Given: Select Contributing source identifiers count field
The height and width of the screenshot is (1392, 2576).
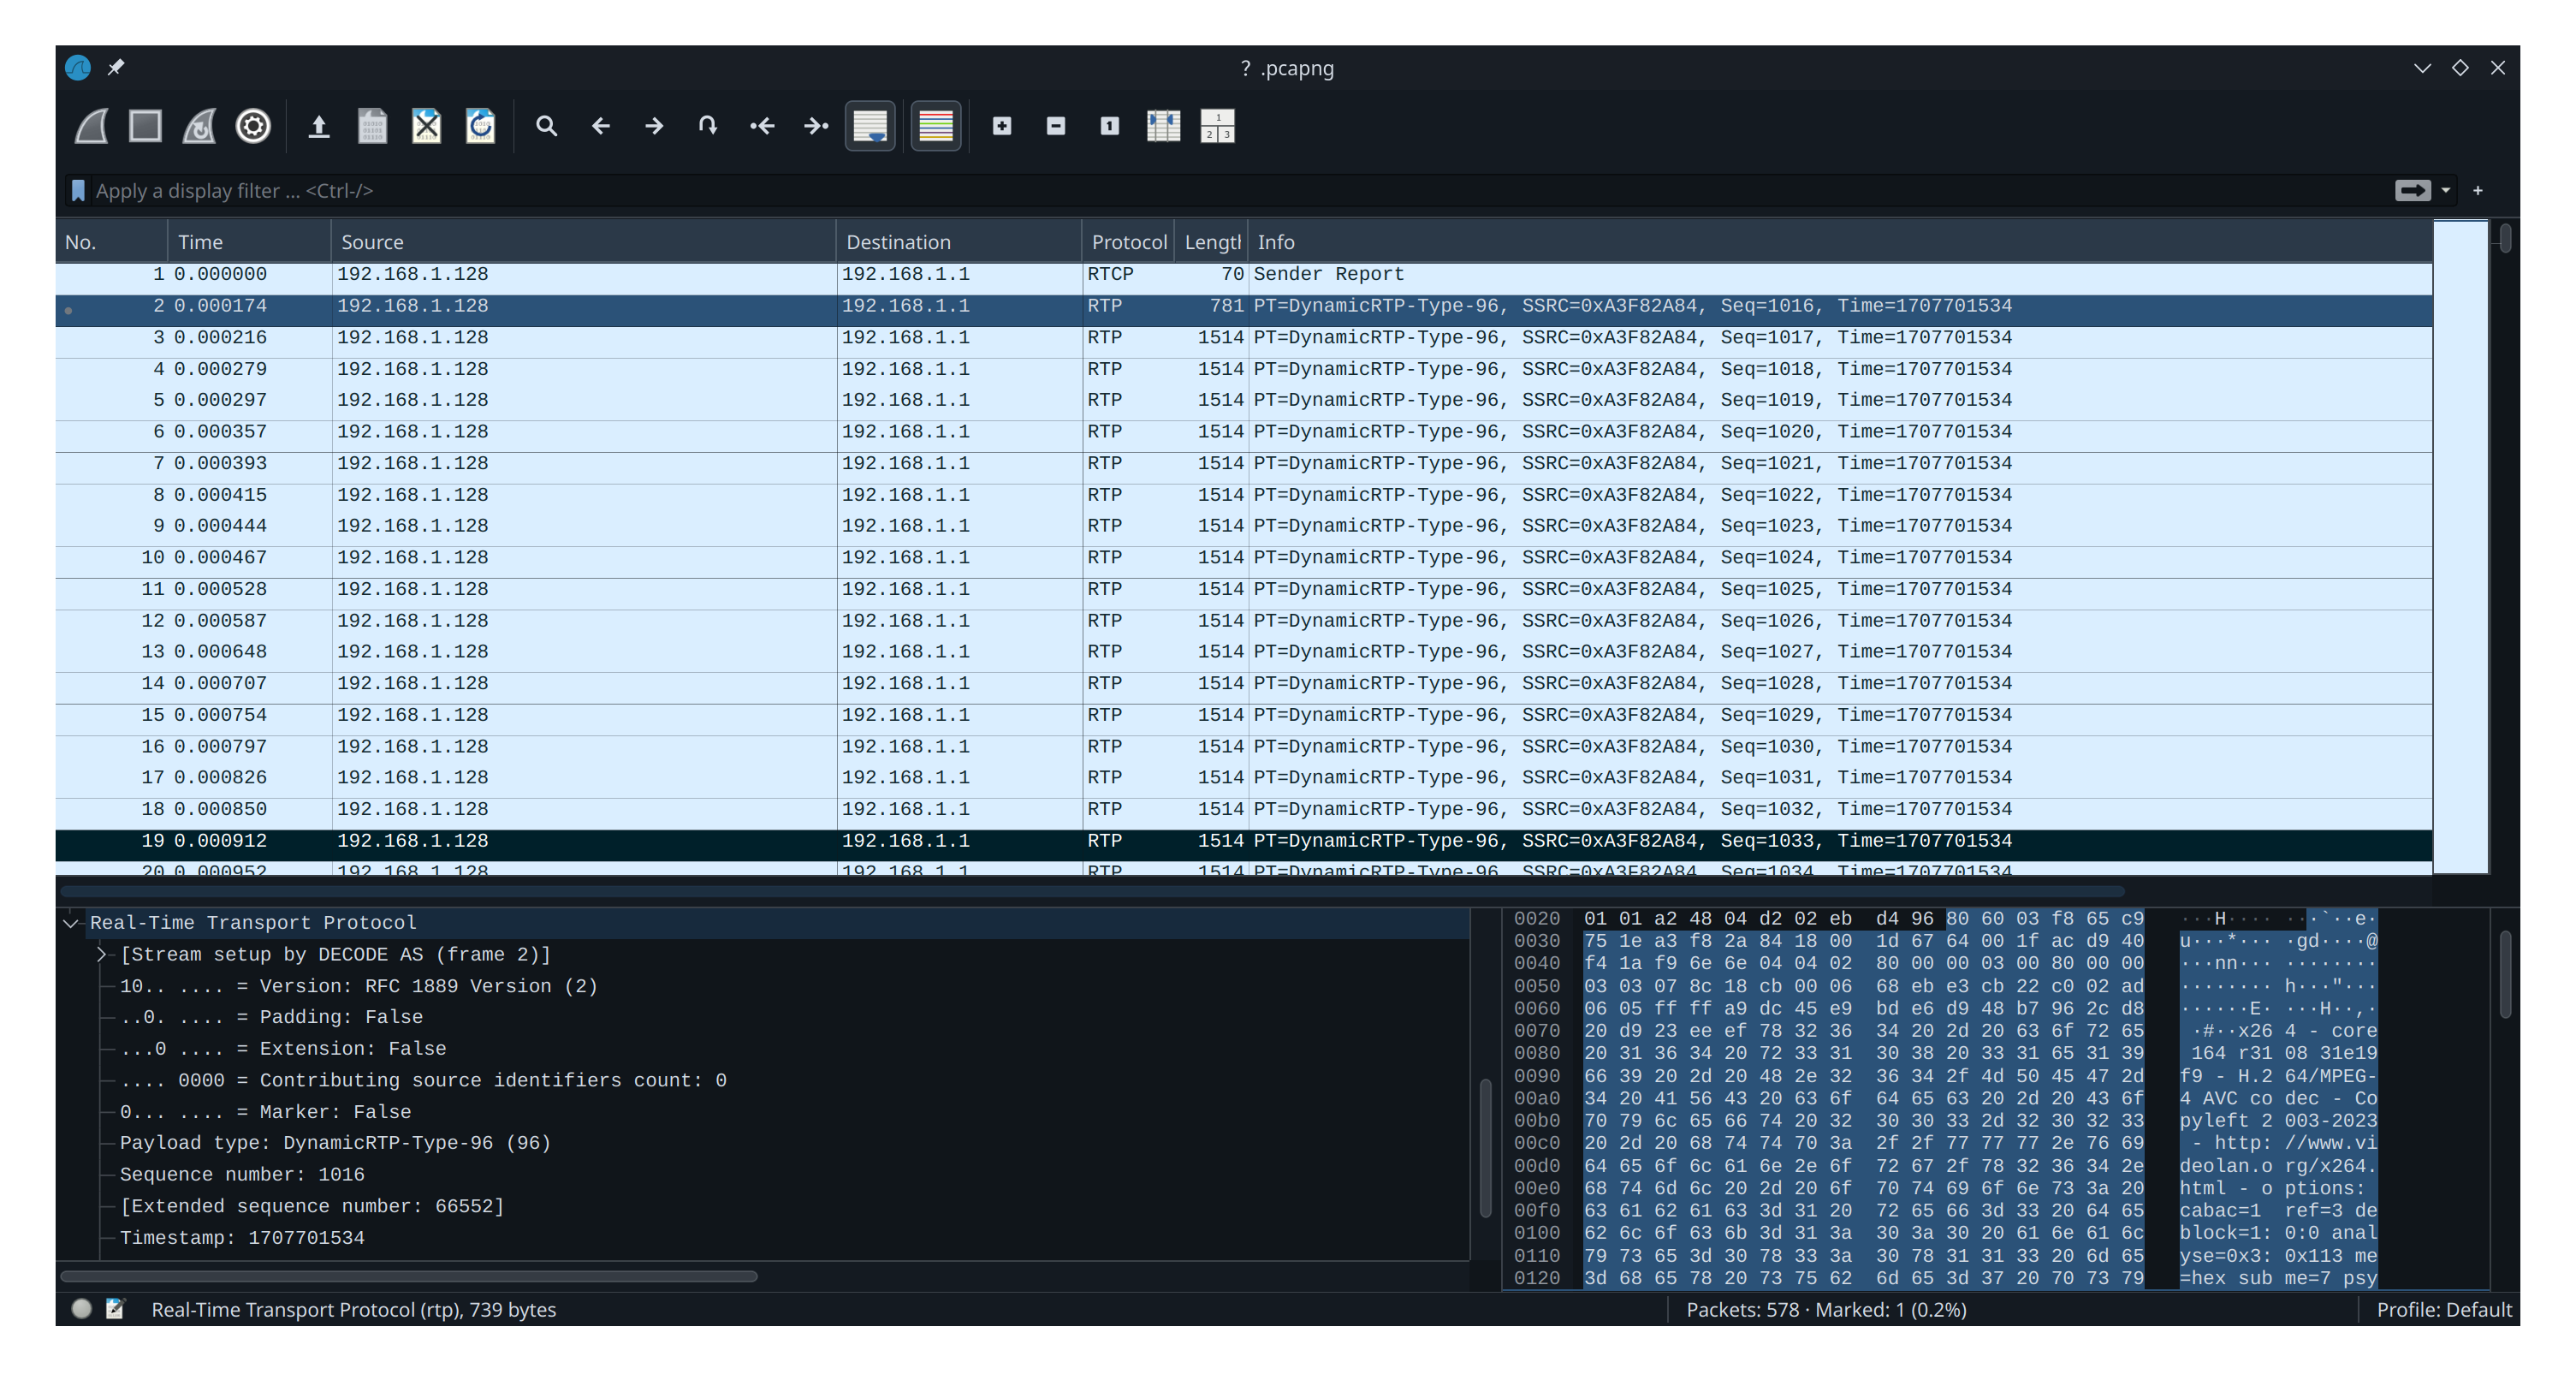Looking at the screenshot, I should pyautogui.click(x=423, y=1080).
